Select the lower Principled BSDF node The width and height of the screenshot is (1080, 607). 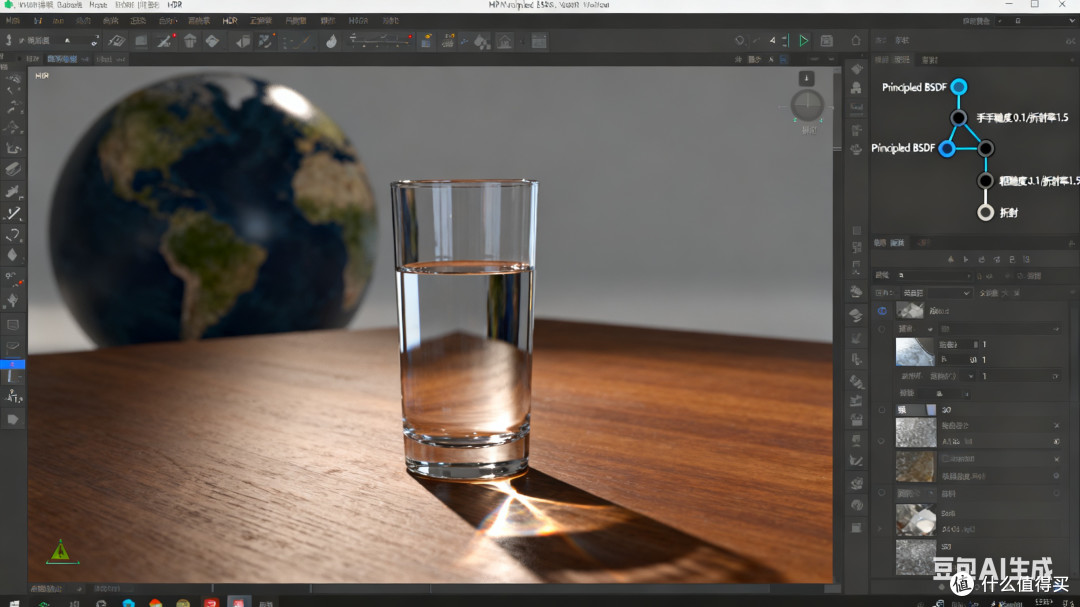947,148
